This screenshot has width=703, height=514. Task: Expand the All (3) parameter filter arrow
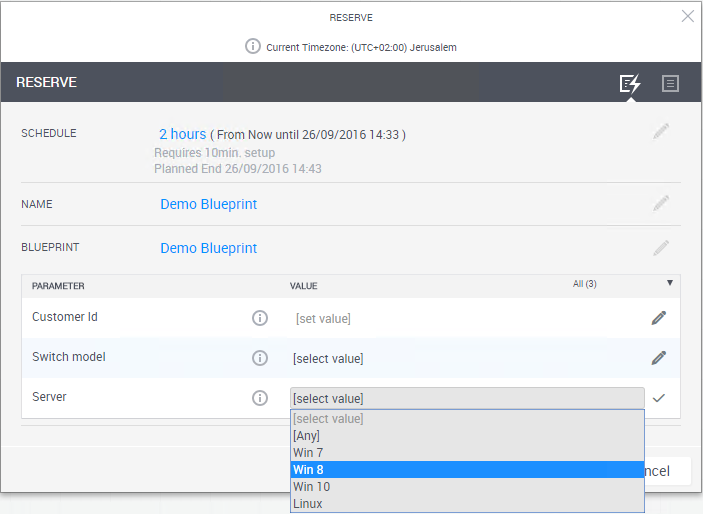(x=669, y=284)
